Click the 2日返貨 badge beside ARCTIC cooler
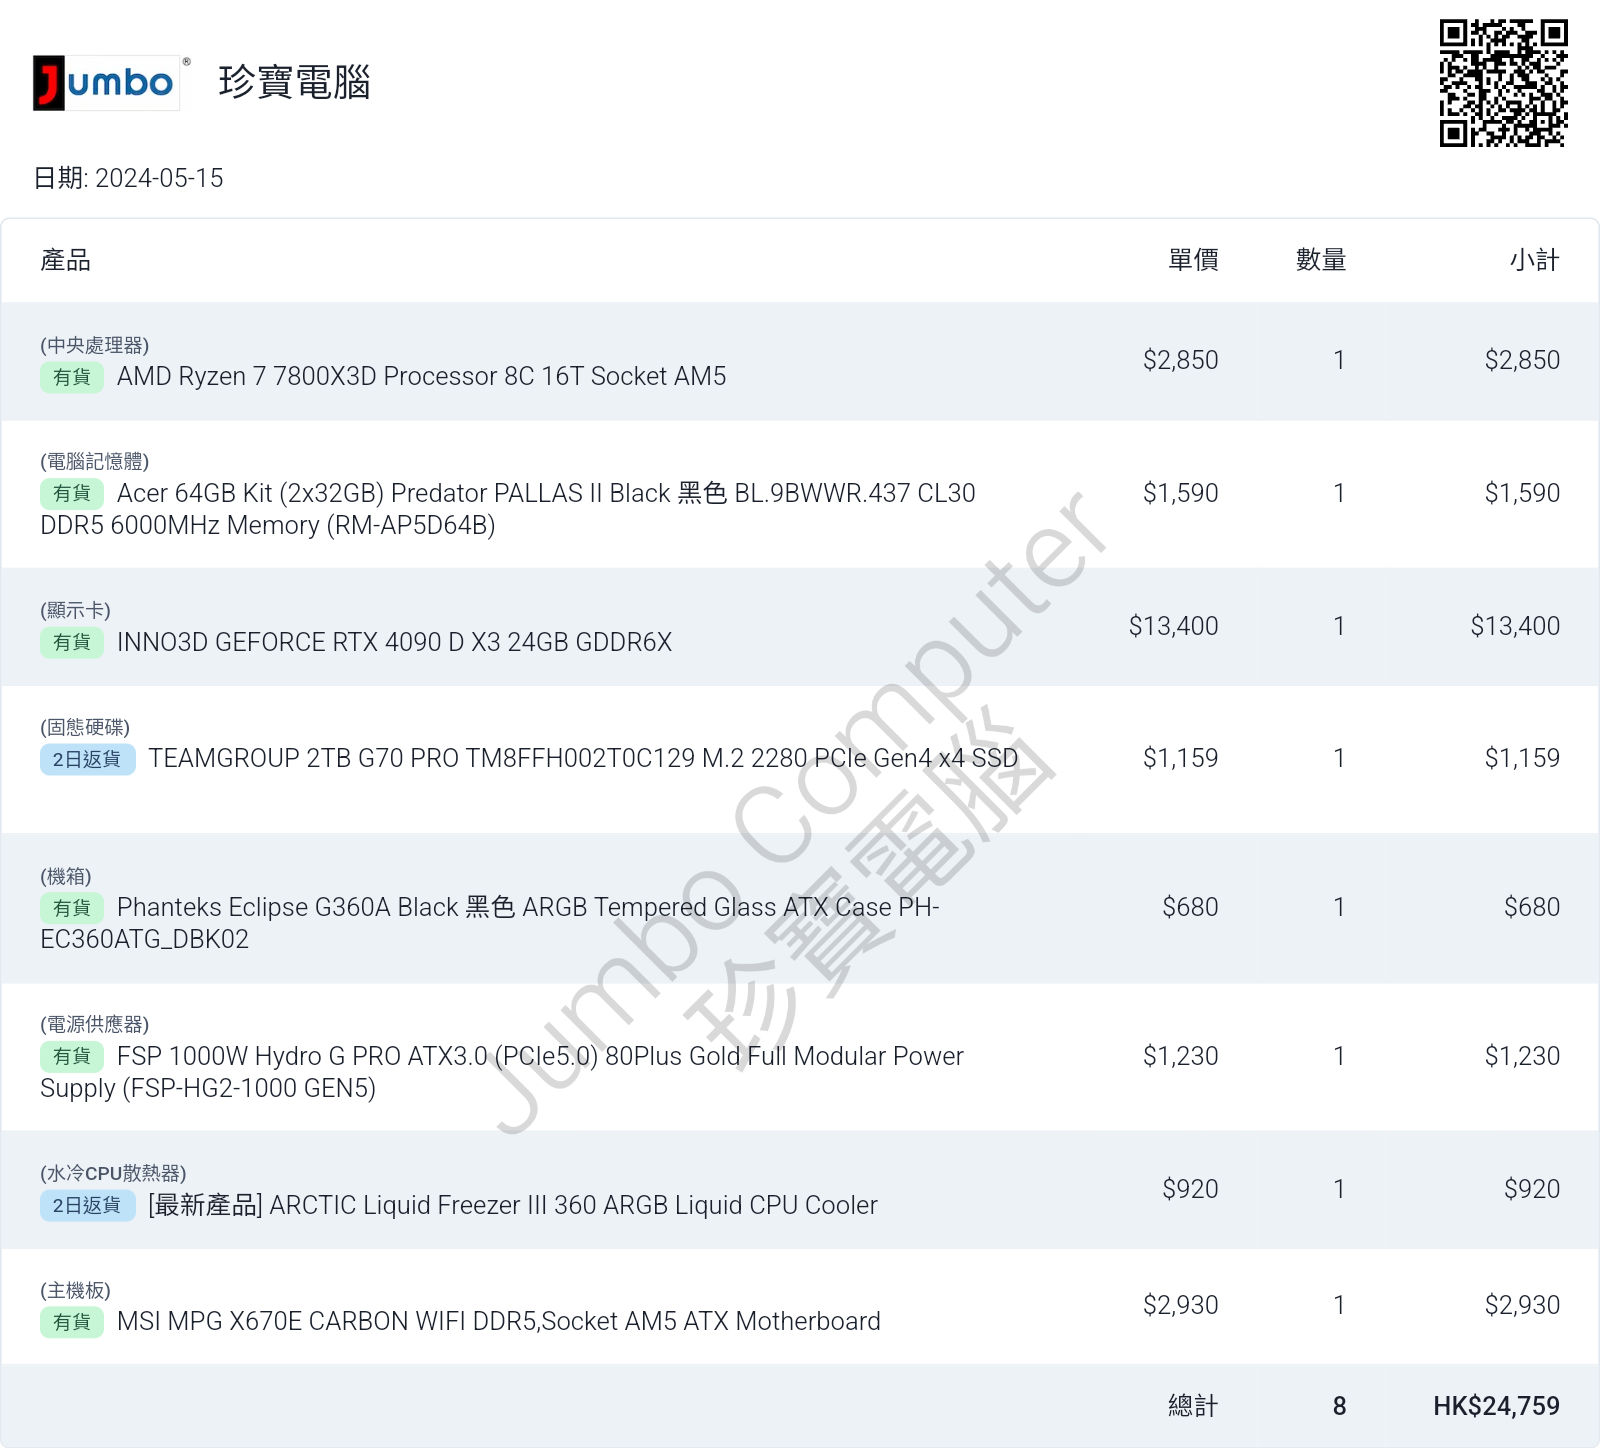The height and width of the screenshot is (1448, 1600). tap(88, 1206)
